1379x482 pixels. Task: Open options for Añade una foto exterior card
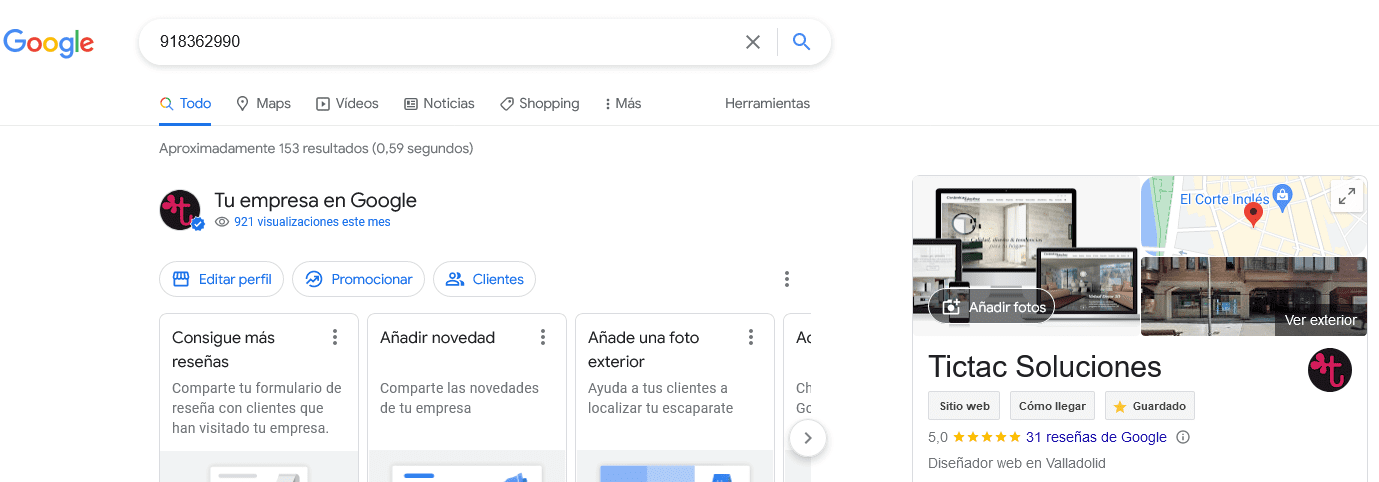pos(751,337)
